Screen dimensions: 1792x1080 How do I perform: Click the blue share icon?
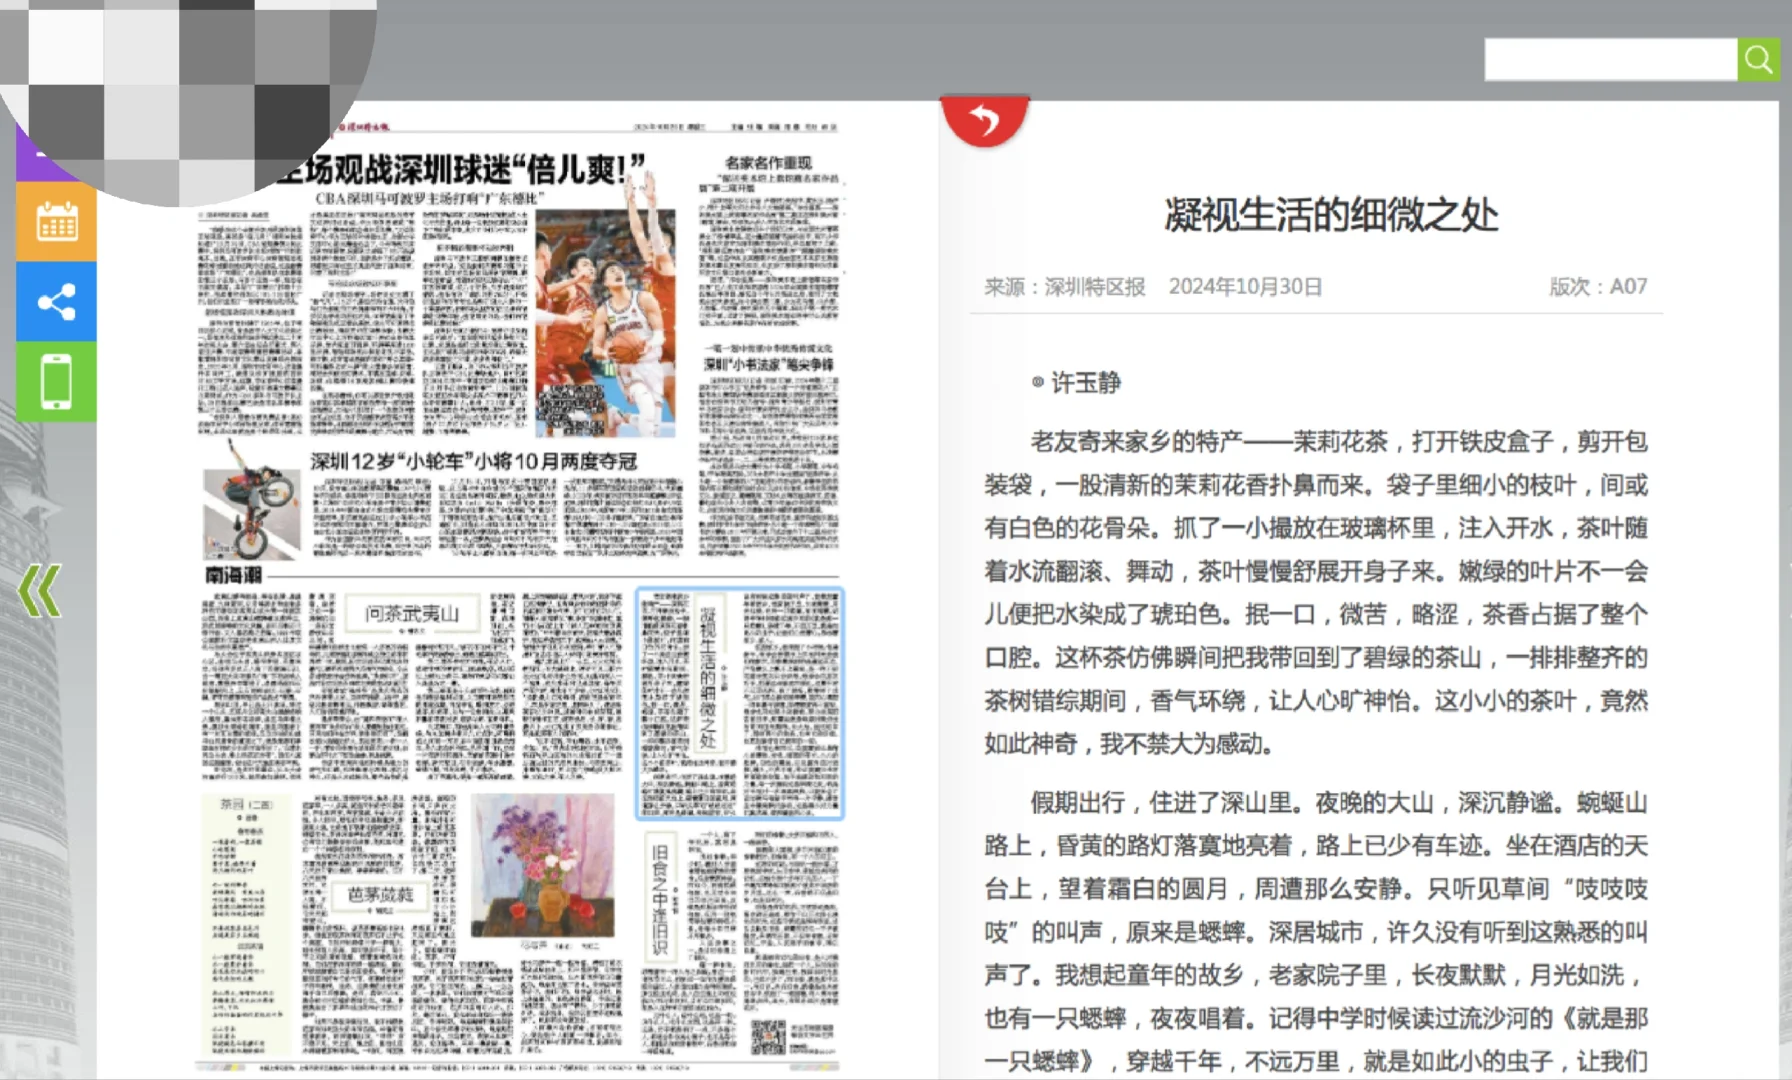pos(56,301)
